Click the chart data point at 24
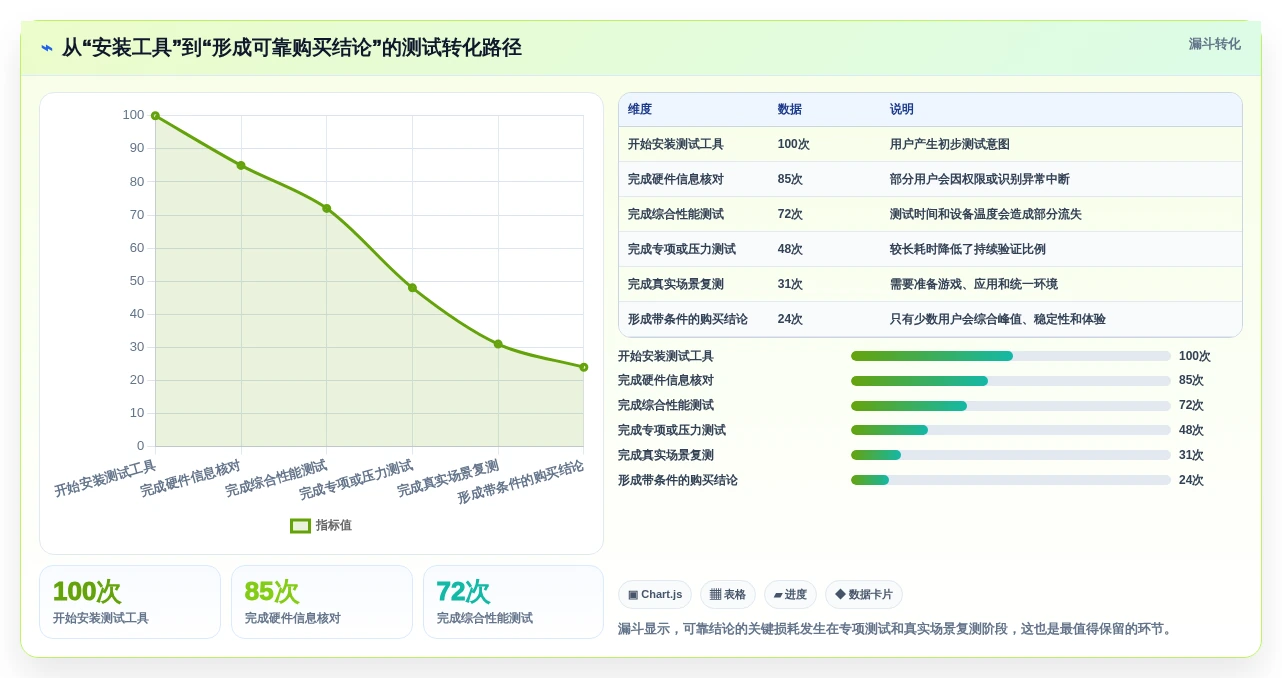 tap(584, 367)
